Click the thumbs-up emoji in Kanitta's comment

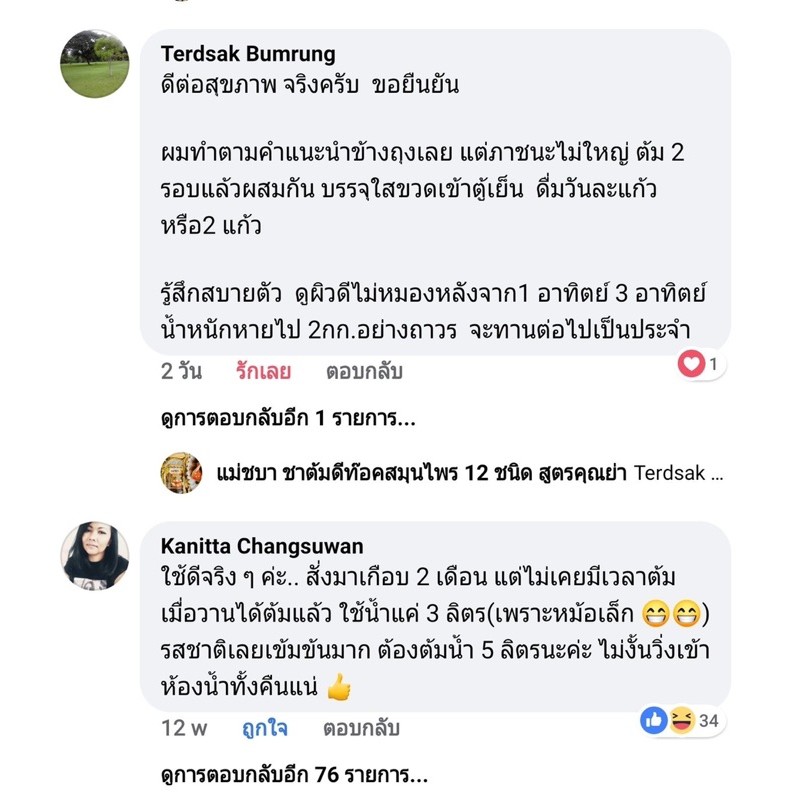[x=339, y=687]
